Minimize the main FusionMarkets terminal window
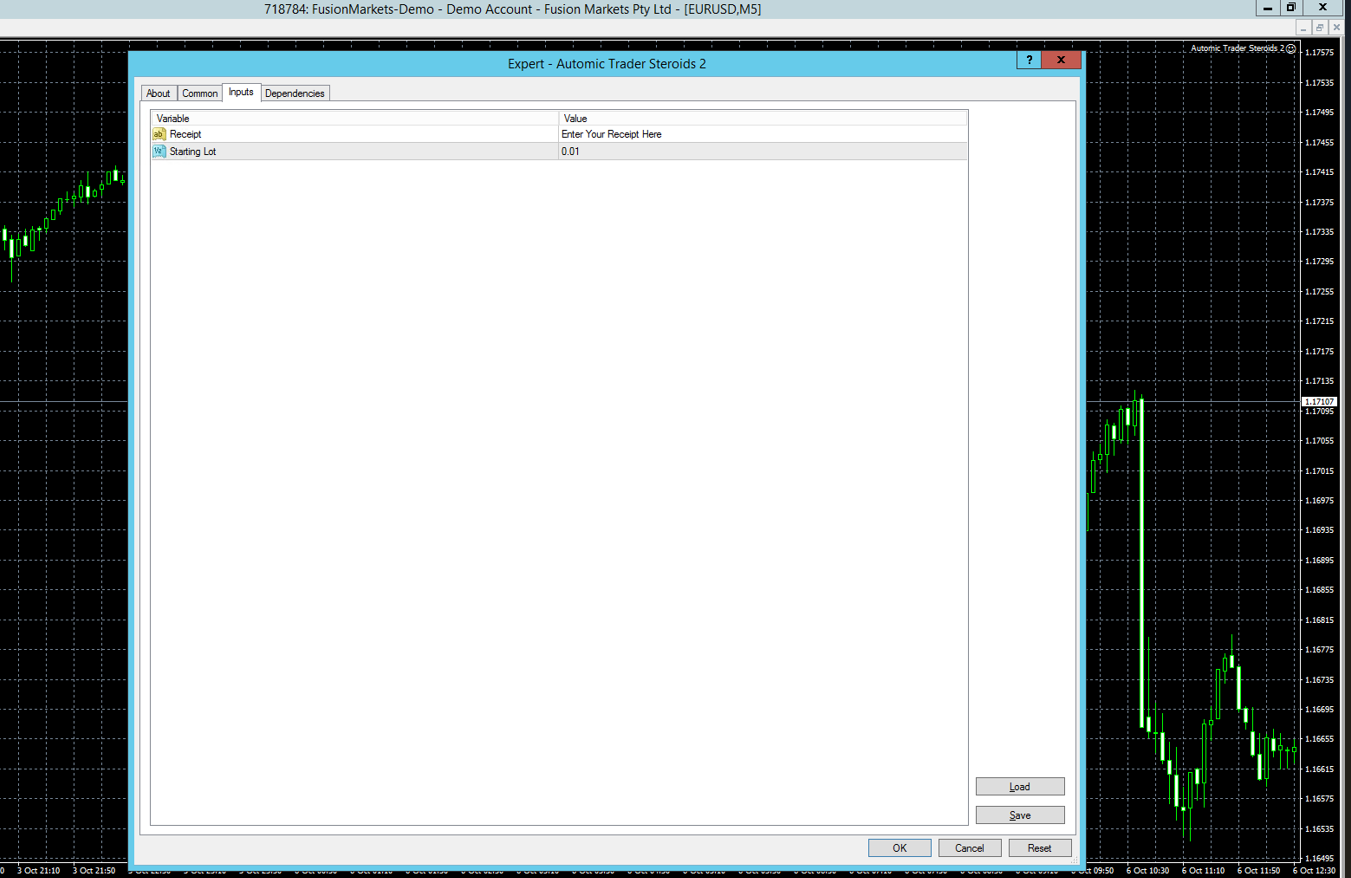The width and height of the screenshot is (1351, 878). (1267, 8)
